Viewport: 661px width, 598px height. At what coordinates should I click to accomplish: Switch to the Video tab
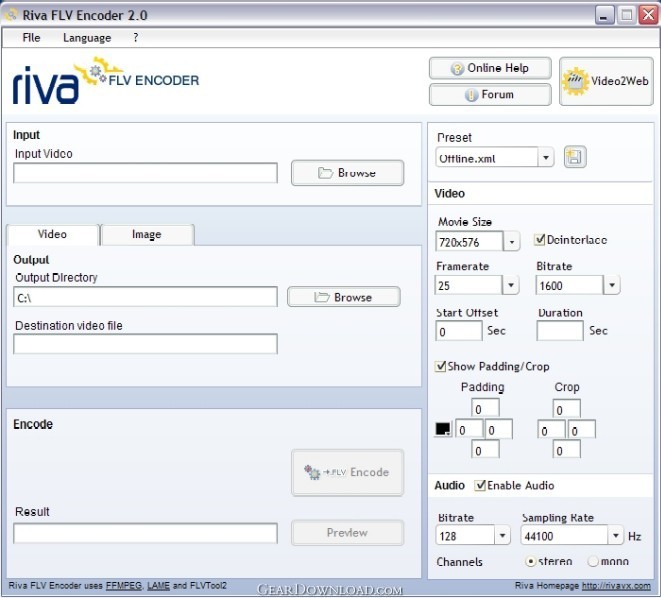point(53,234)
